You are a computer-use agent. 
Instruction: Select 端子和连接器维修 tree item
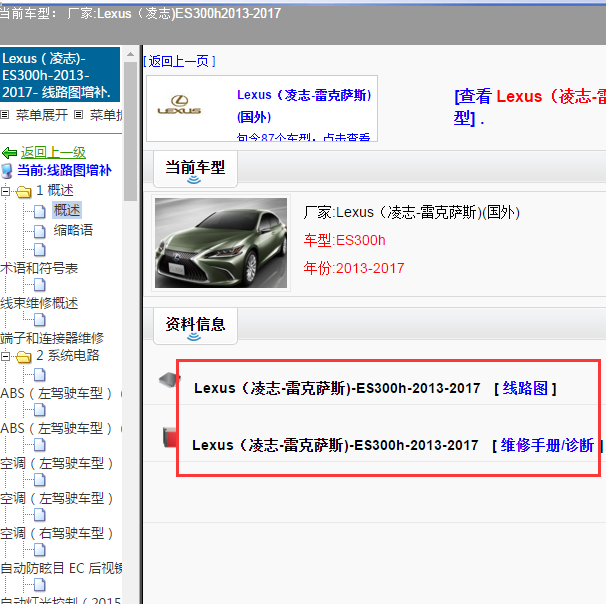point(52,338)
